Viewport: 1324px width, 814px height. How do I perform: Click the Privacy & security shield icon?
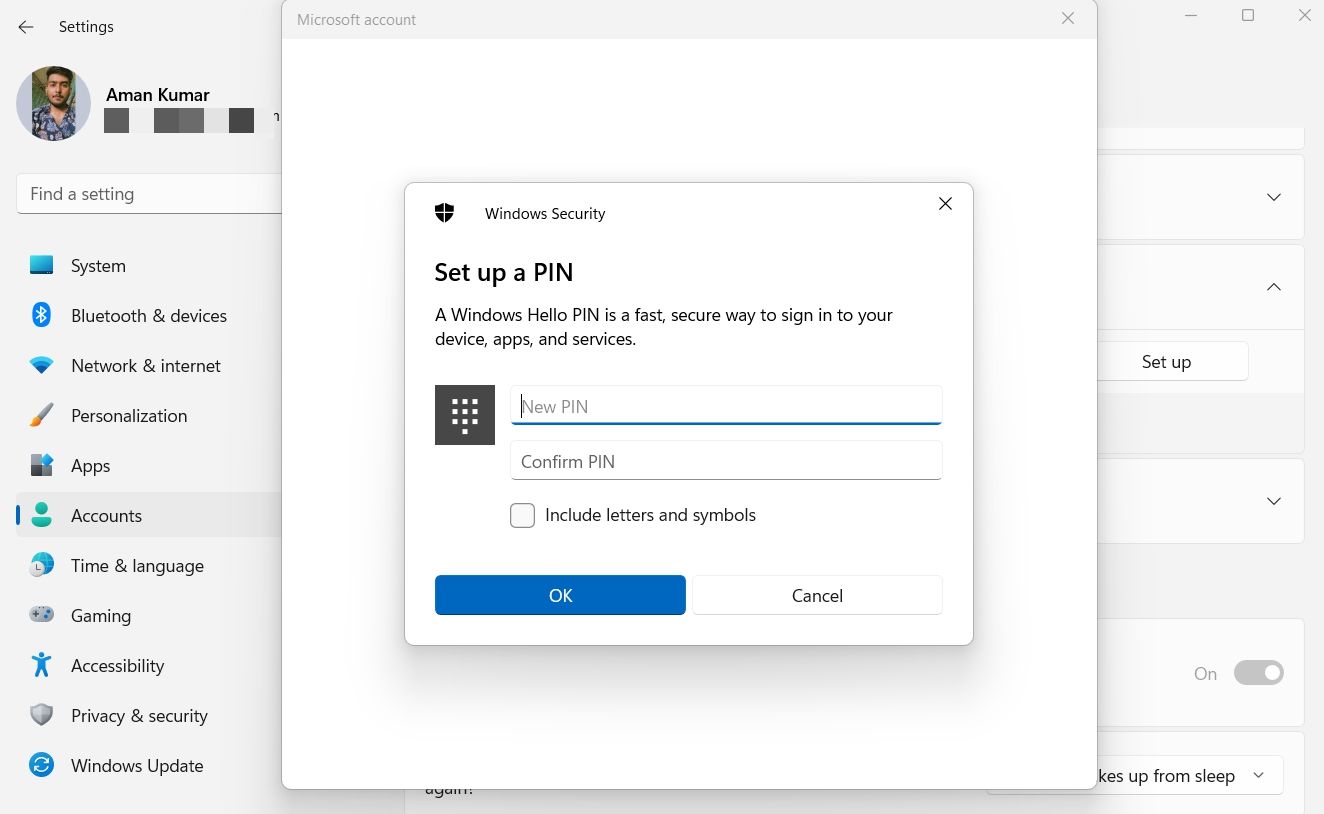tap(41, 715)
